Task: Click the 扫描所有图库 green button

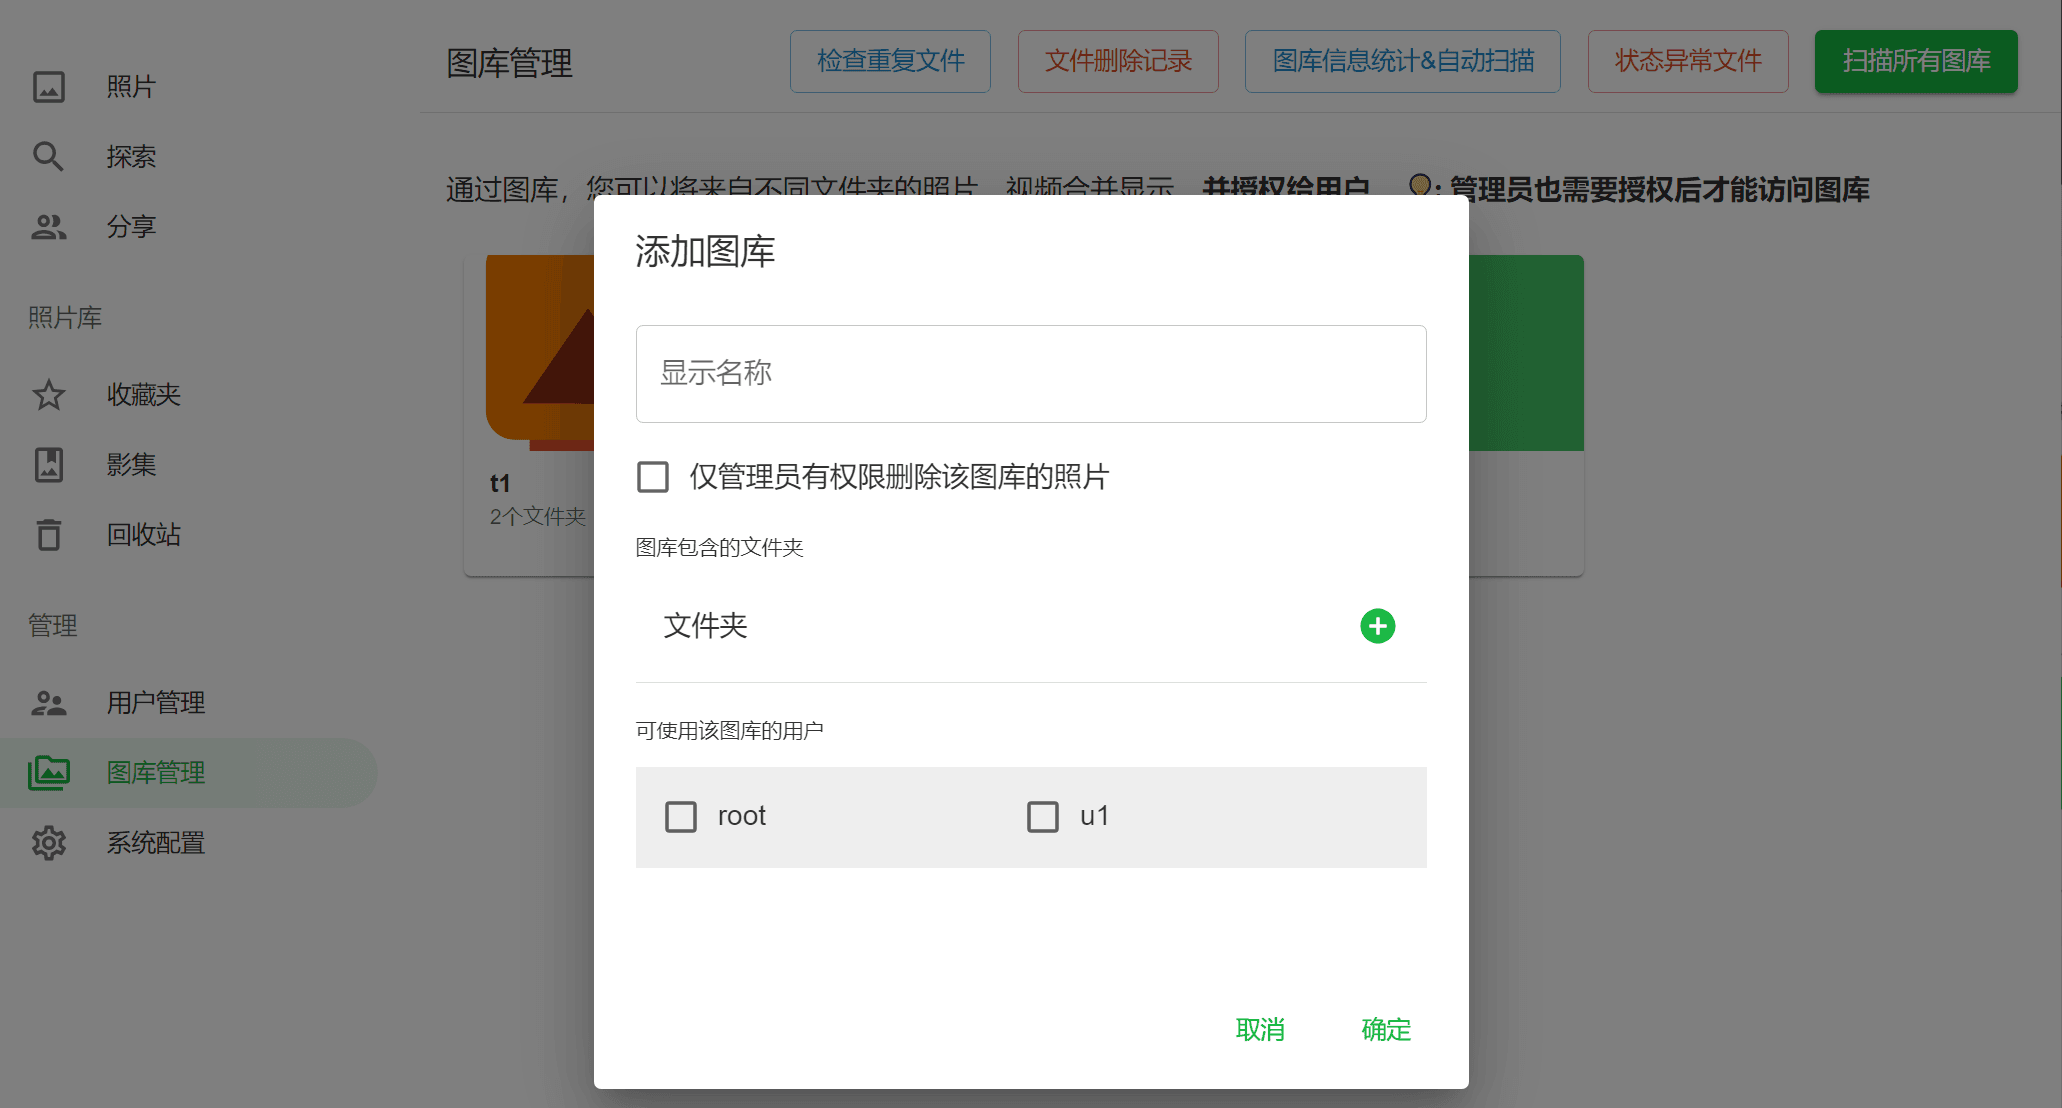Action: (1916, 61)
